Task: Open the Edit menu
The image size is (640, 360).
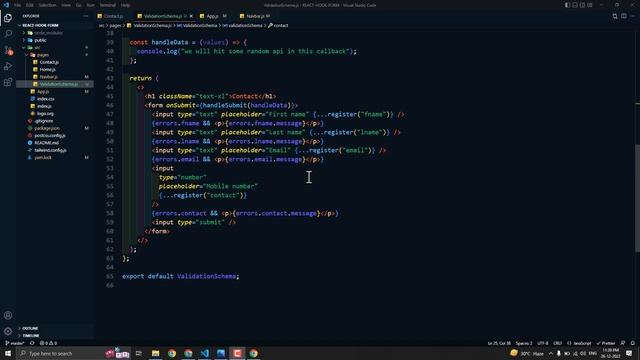Action: pyautogui.click(x=30, y=5)
